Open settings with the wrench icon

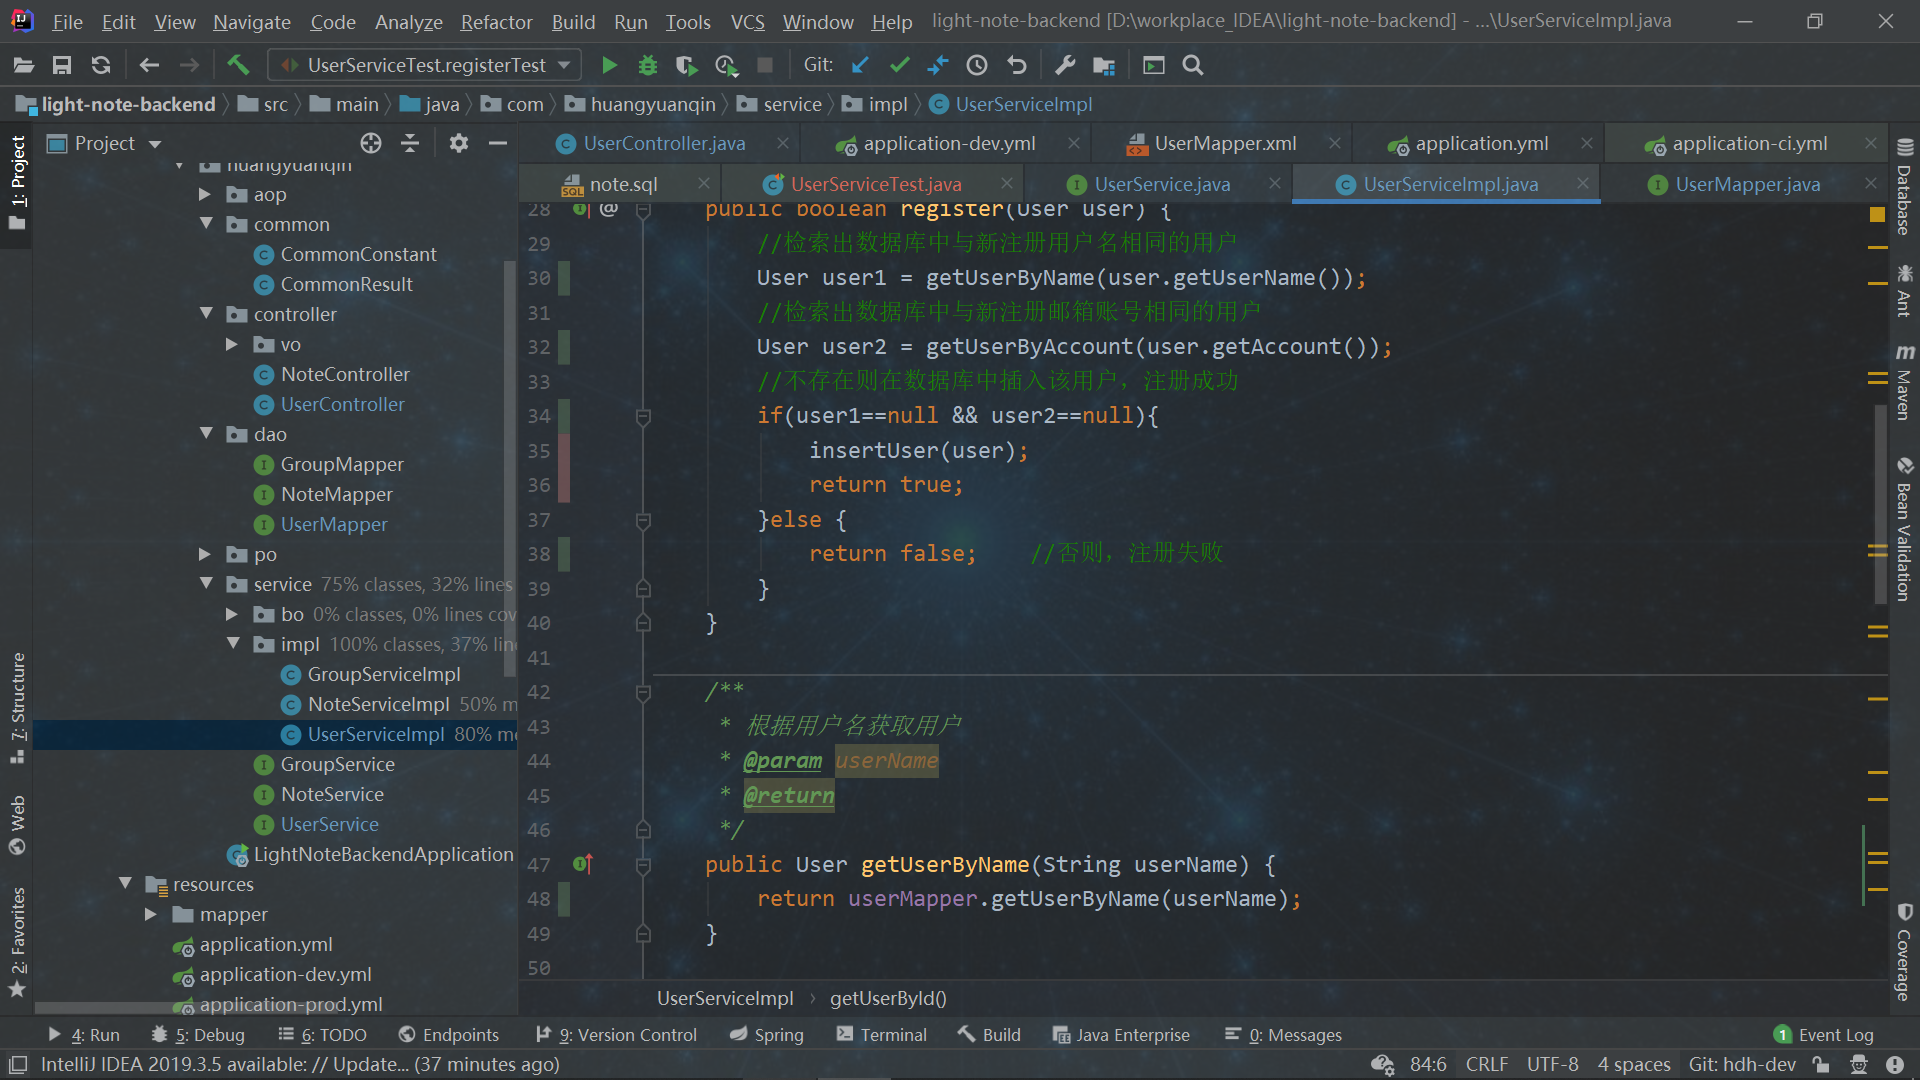pyautogui.click(x=1065, y=65)
